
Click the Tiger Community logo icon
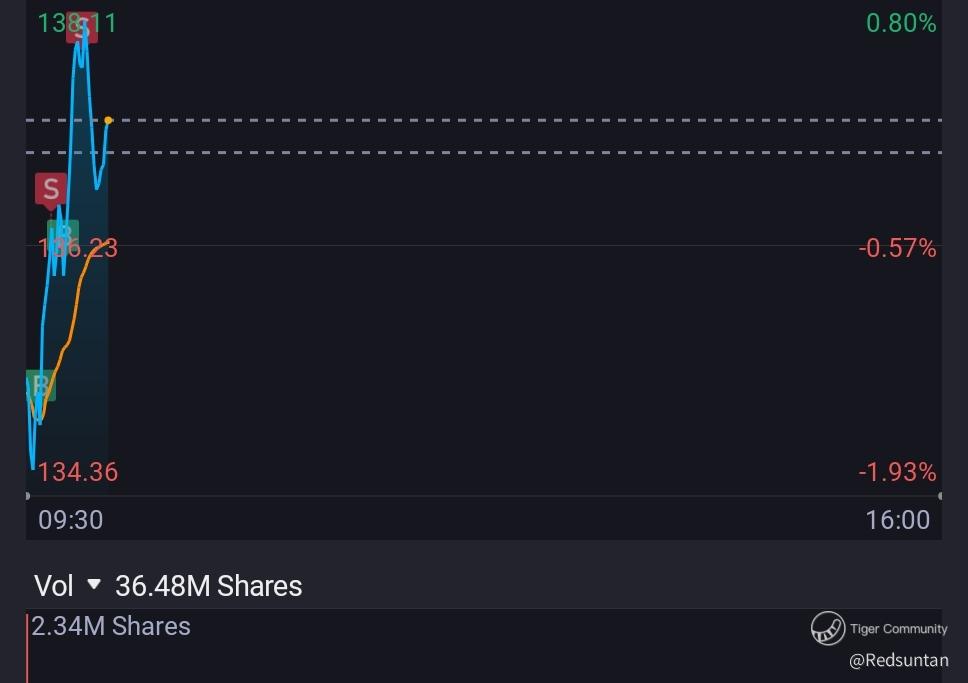(x=828, y=629)
